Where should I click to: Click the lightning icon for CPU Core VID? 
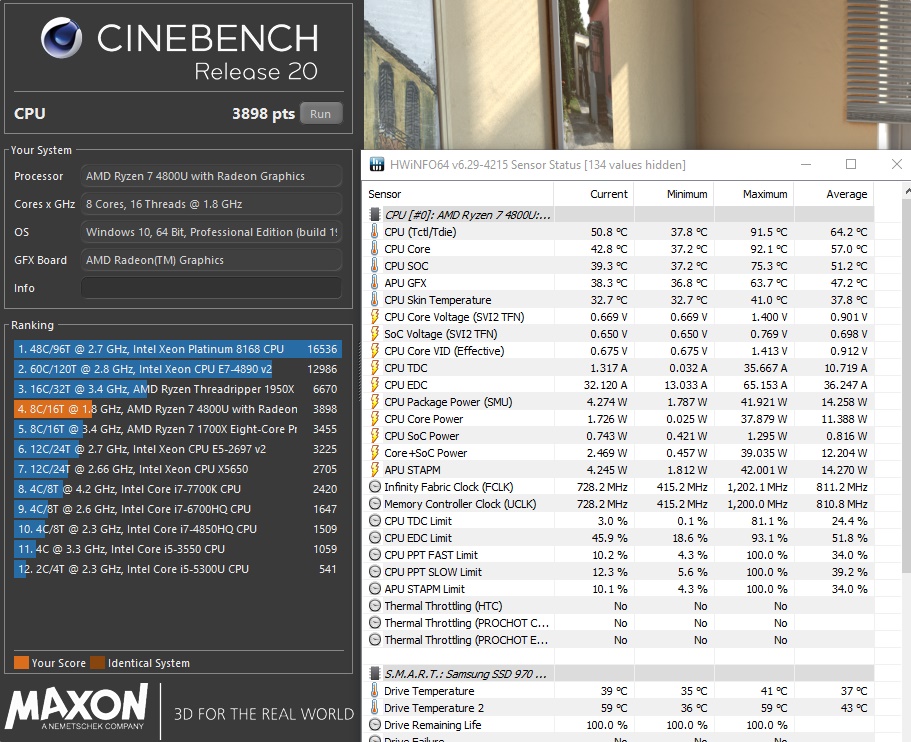pos(374,351)
